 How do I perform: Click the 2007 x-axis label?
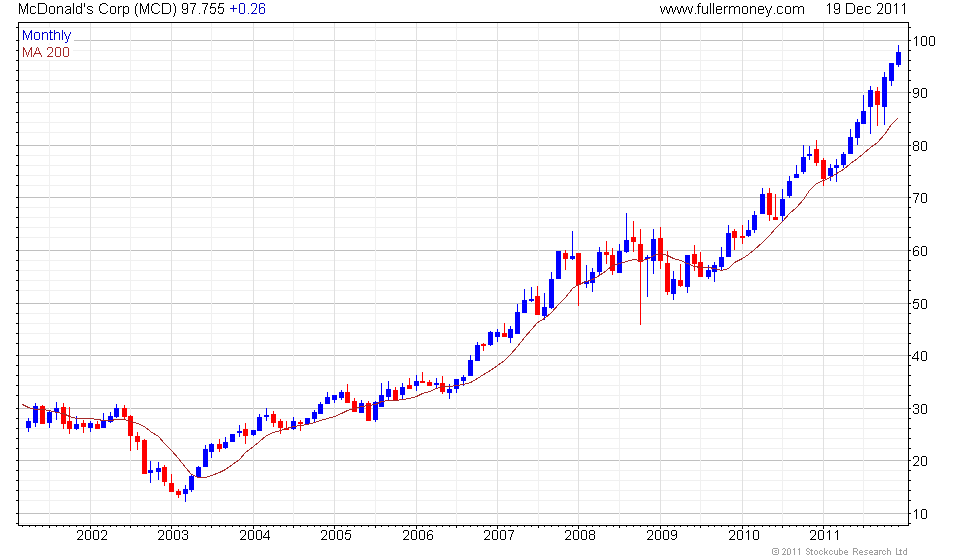pyautogui.click(x=499, y=536)
